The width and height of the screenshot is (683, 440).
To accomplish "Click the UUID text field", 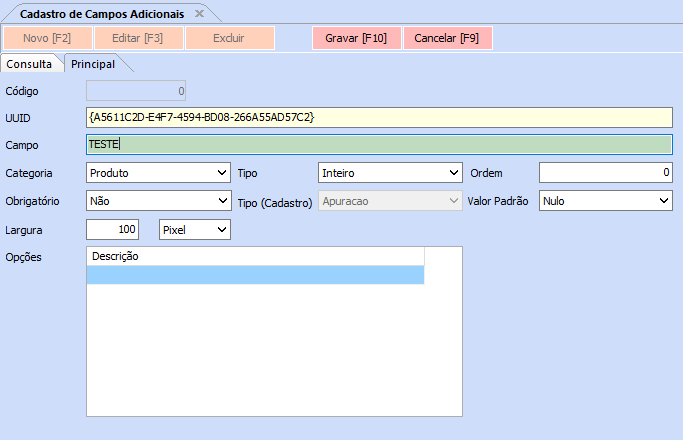I will pyautogui.click(x=380, y=118).
